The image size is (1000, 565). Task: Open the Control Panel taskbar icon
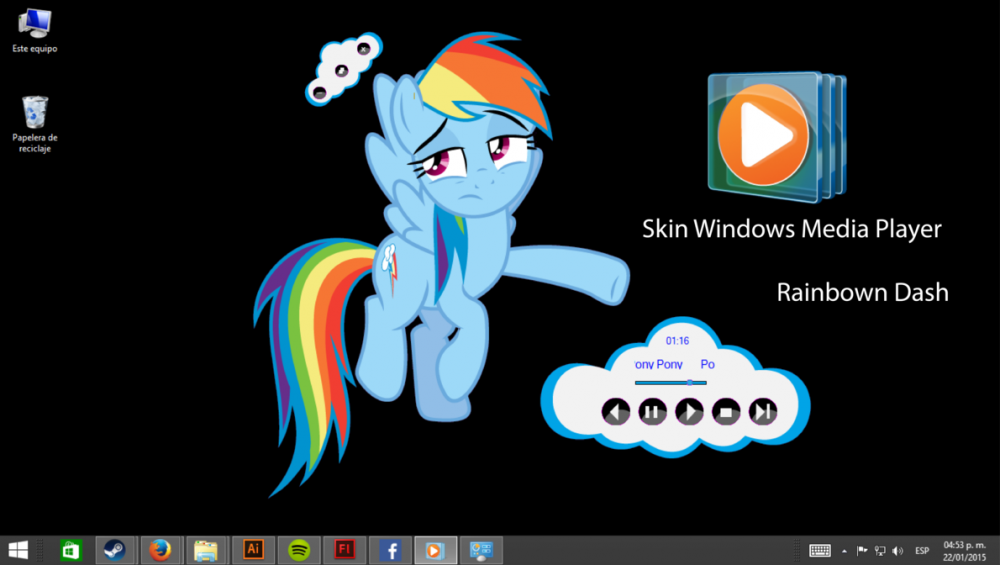coord(481,550)
